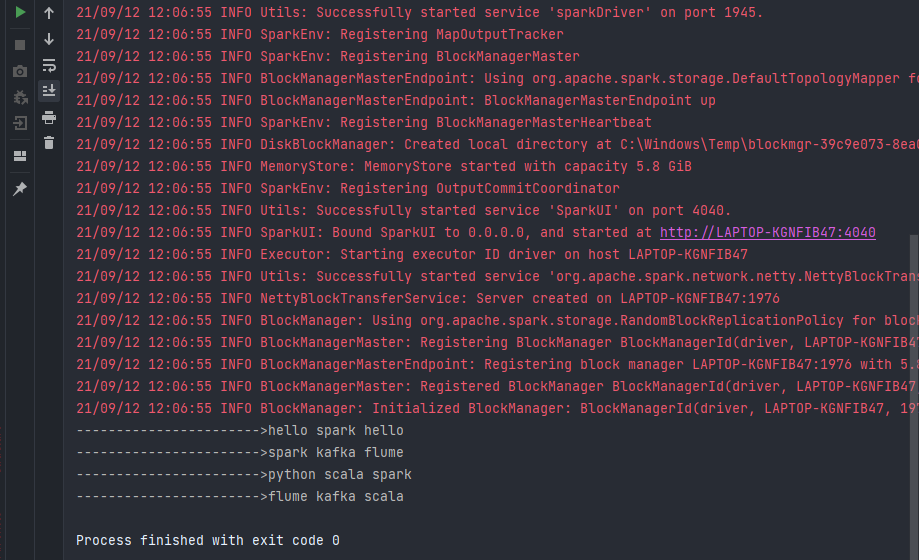
Task: Click the Attach Debugger bug icon
Action: (x=20, y=97)
